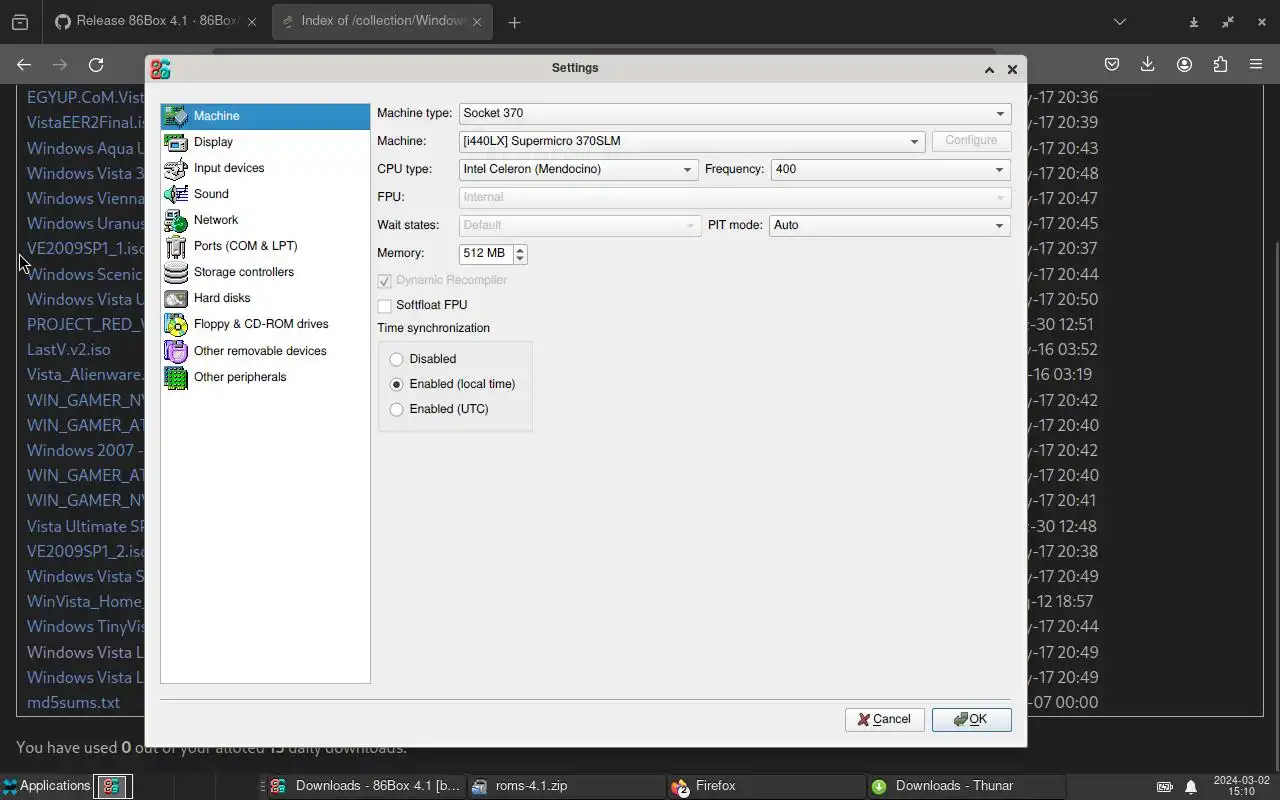Select Enabled (UTC) radio button
Screen dimensions: 1280x800
click(x=397, y=409)
